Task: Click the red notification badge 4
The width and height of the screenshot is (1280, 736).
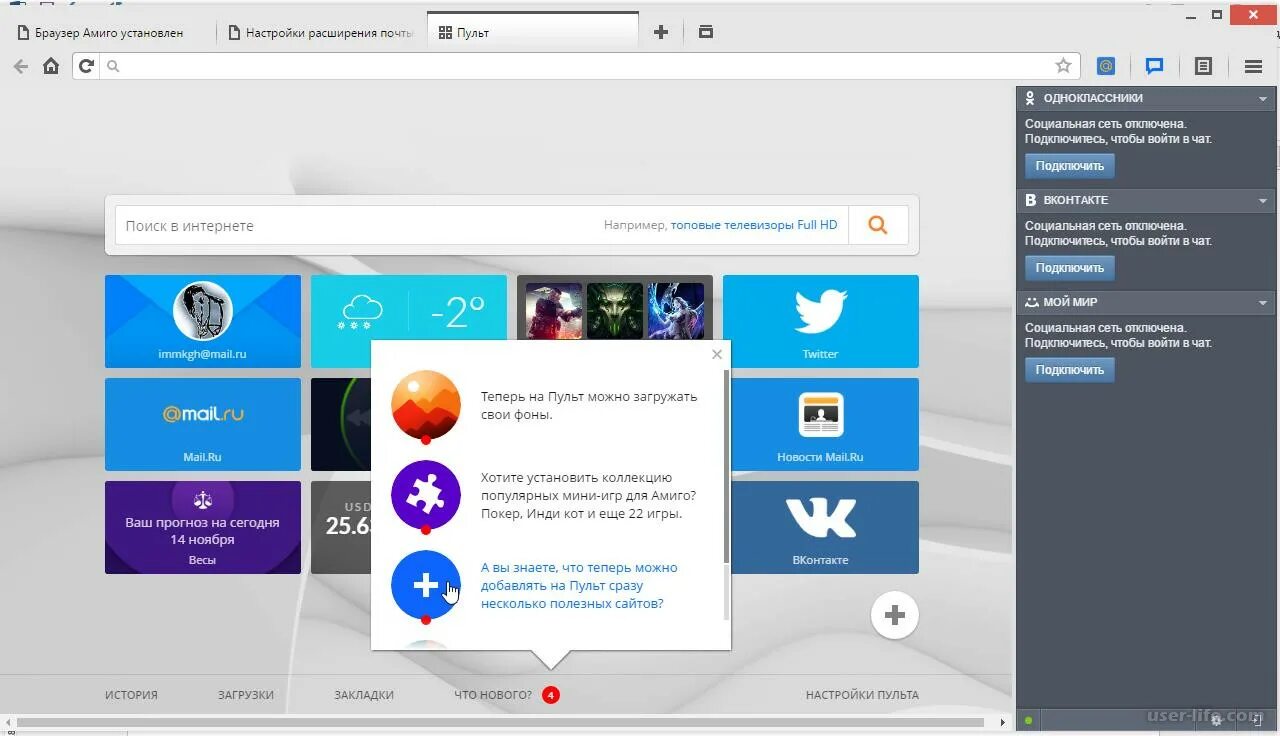Action: click(x=551, y=695)
